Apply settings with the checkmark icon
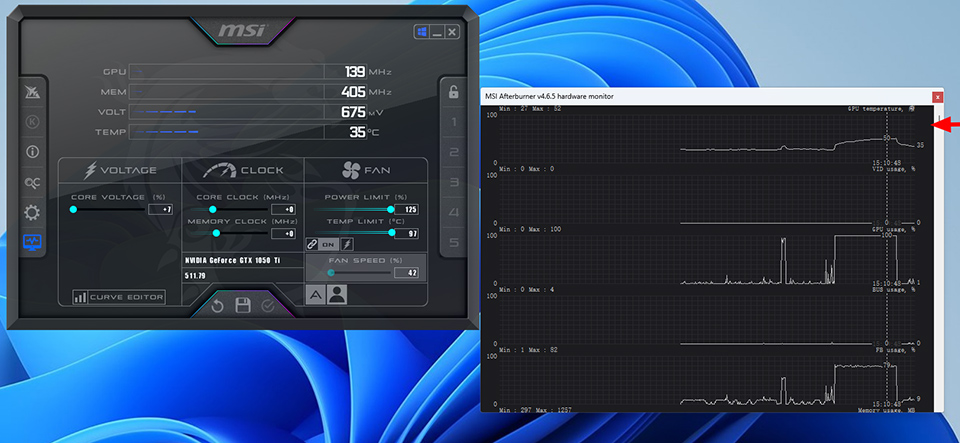The height and width of the screenshot is (443, 960). [x=267, y=305]
